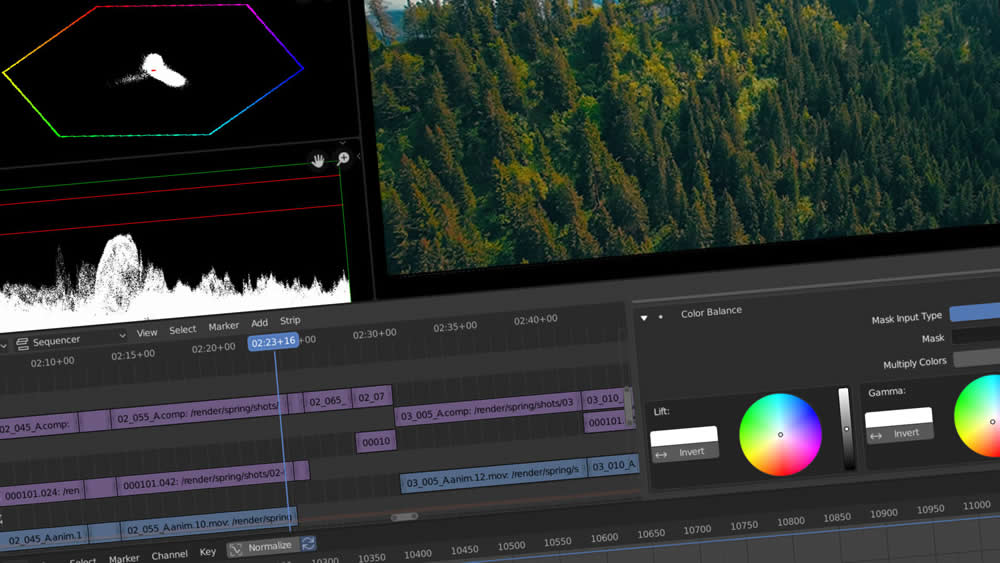Image resolution: width=1000 pixels, height=563 pixels.
Task: Click the zoom magnifier tool in preview
Action: [x=343, y=157]
